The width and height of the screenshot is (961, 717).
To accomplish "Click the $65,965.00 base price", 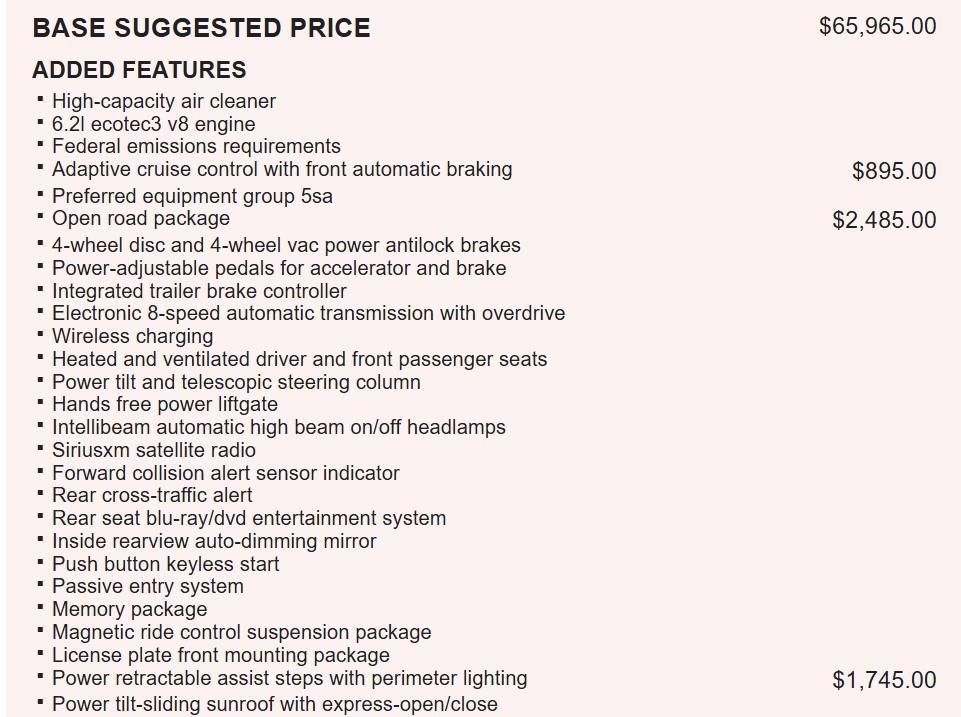I will click(x=877, y=26).
